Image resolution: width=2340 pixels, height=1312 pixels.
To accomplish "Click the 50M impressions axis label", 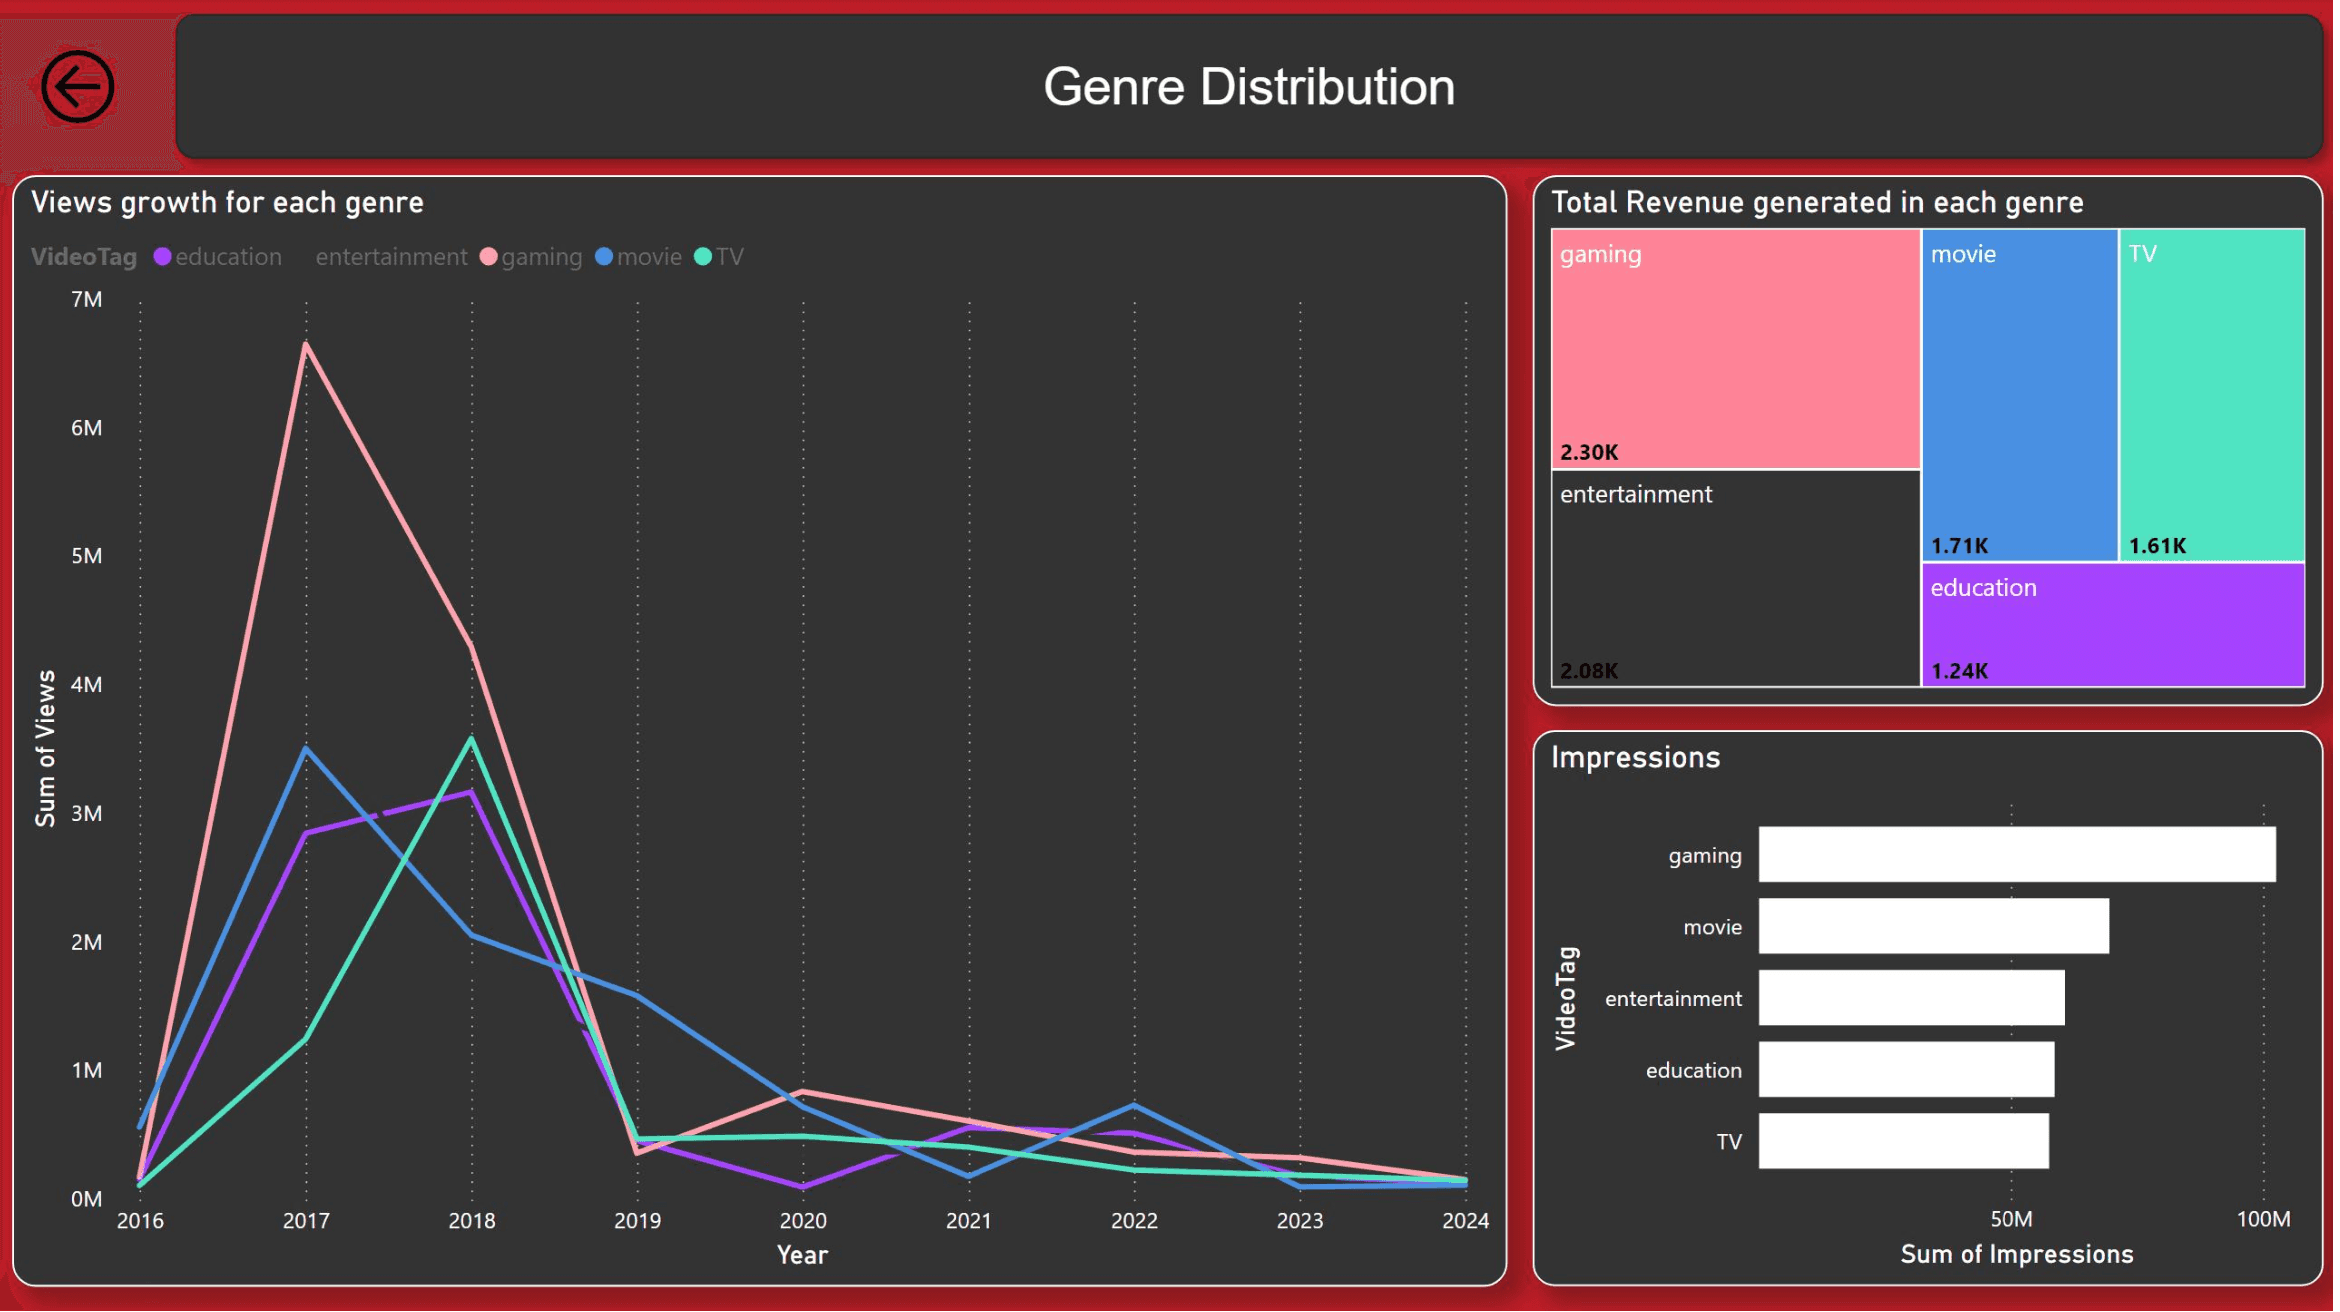I will click(2016, 1222).
